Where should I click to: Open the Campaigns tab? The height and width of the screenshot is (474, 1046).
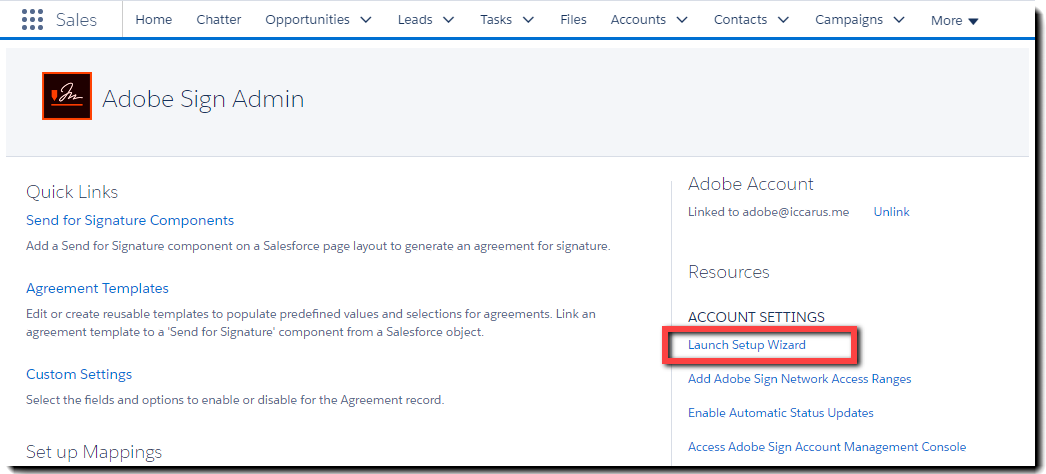pos(849,20)
